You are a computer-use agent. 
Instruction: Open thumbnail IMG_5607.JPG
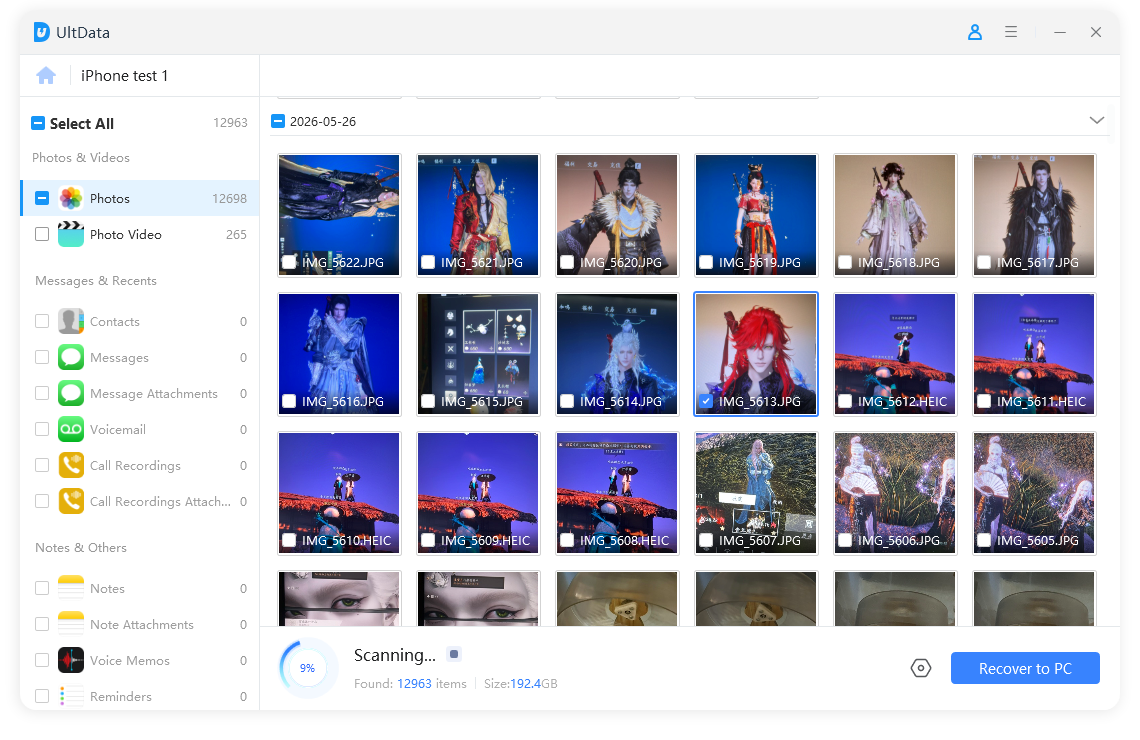pos(756,493)
